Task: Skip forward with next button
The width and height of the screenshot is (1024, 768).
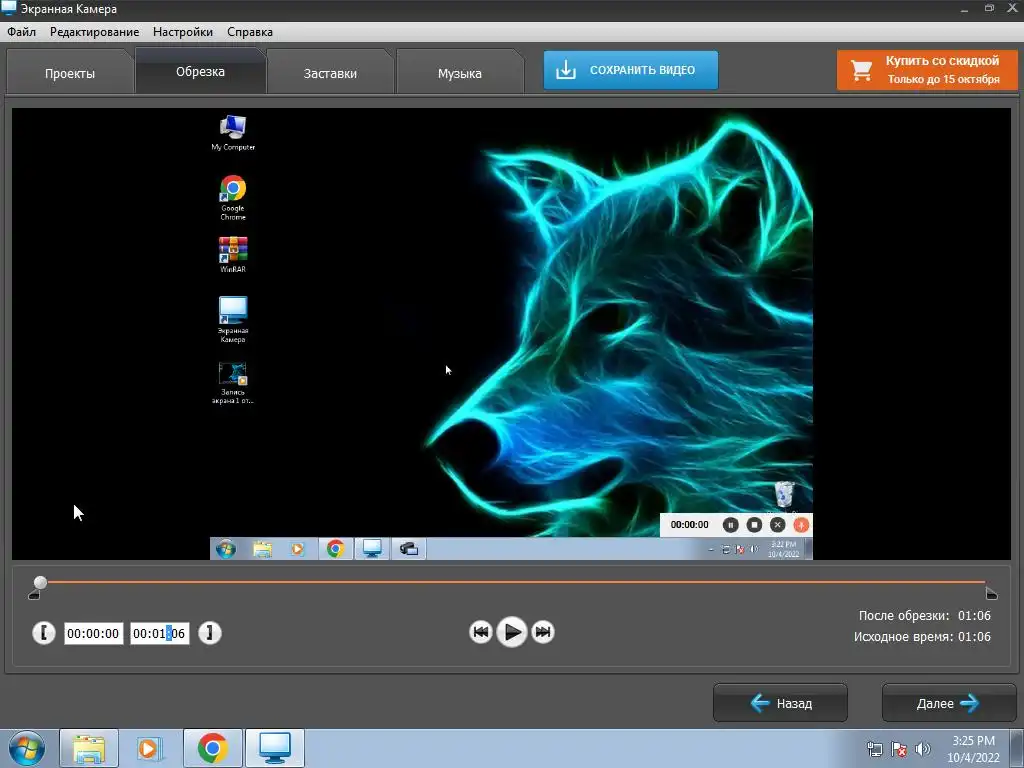Action: coord(543,632)
